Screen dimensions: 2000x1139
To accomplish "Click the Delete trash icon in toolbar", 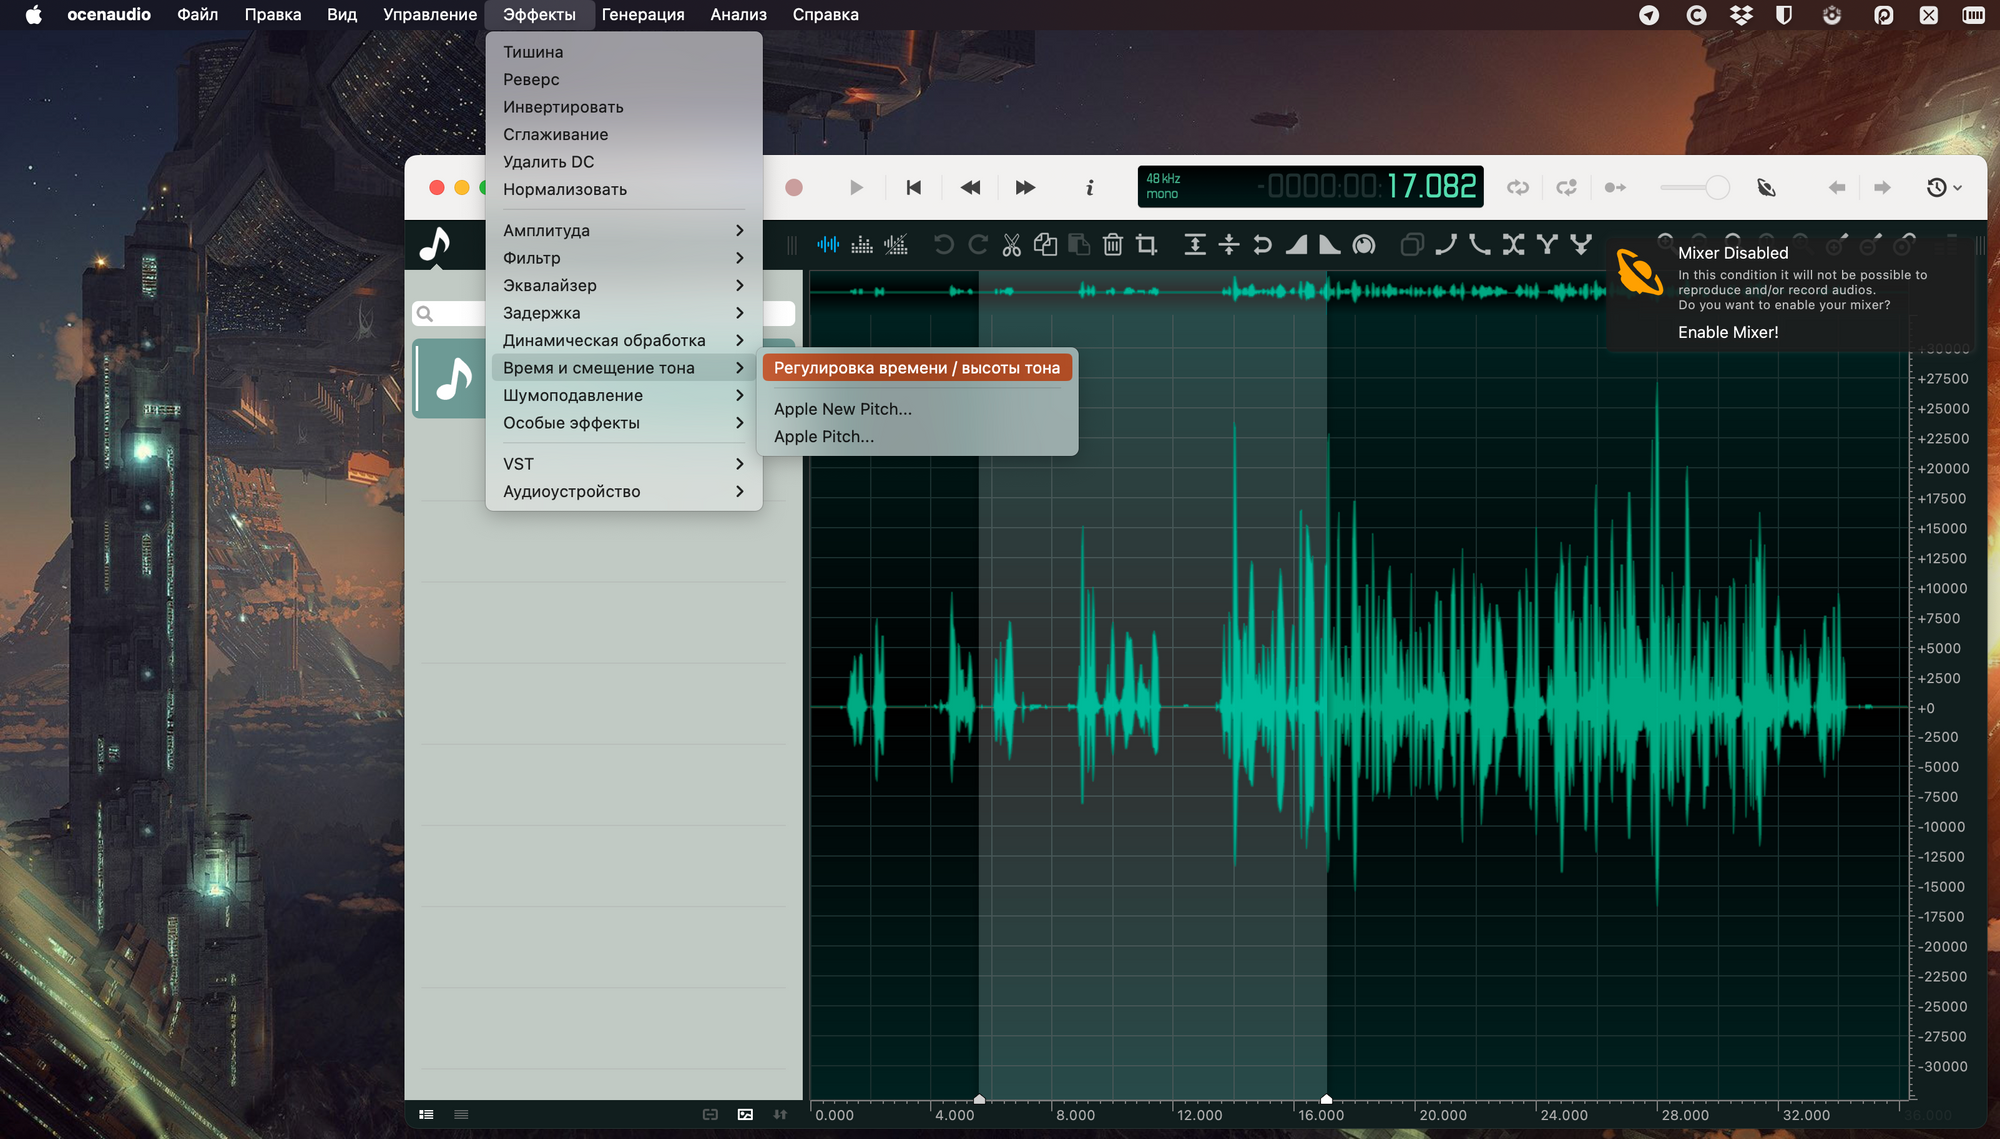I will click(1112, 245).
